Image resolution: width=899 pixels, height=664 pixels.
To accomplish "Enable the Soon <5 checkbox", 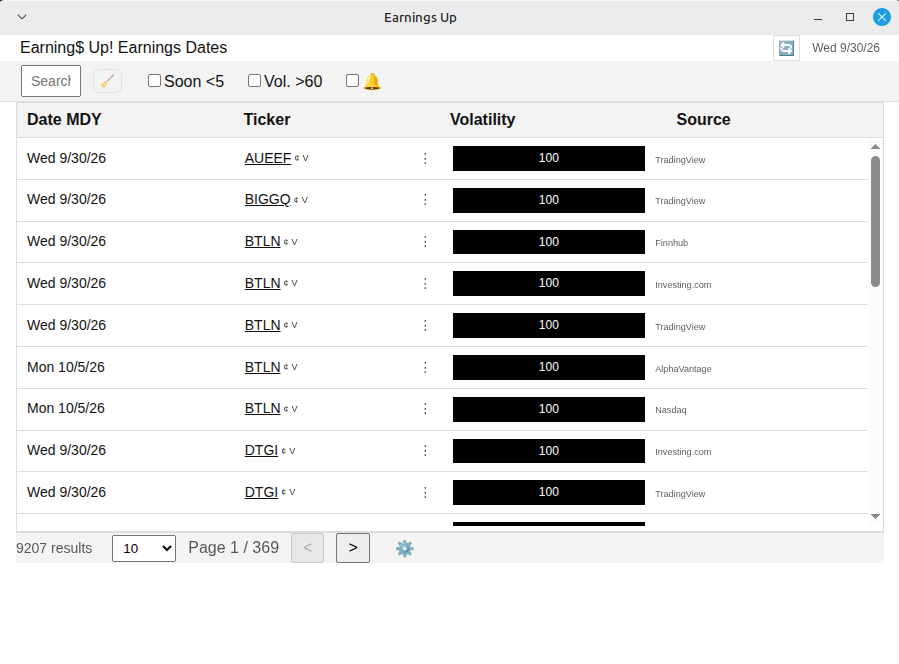I will click(154, 81).
